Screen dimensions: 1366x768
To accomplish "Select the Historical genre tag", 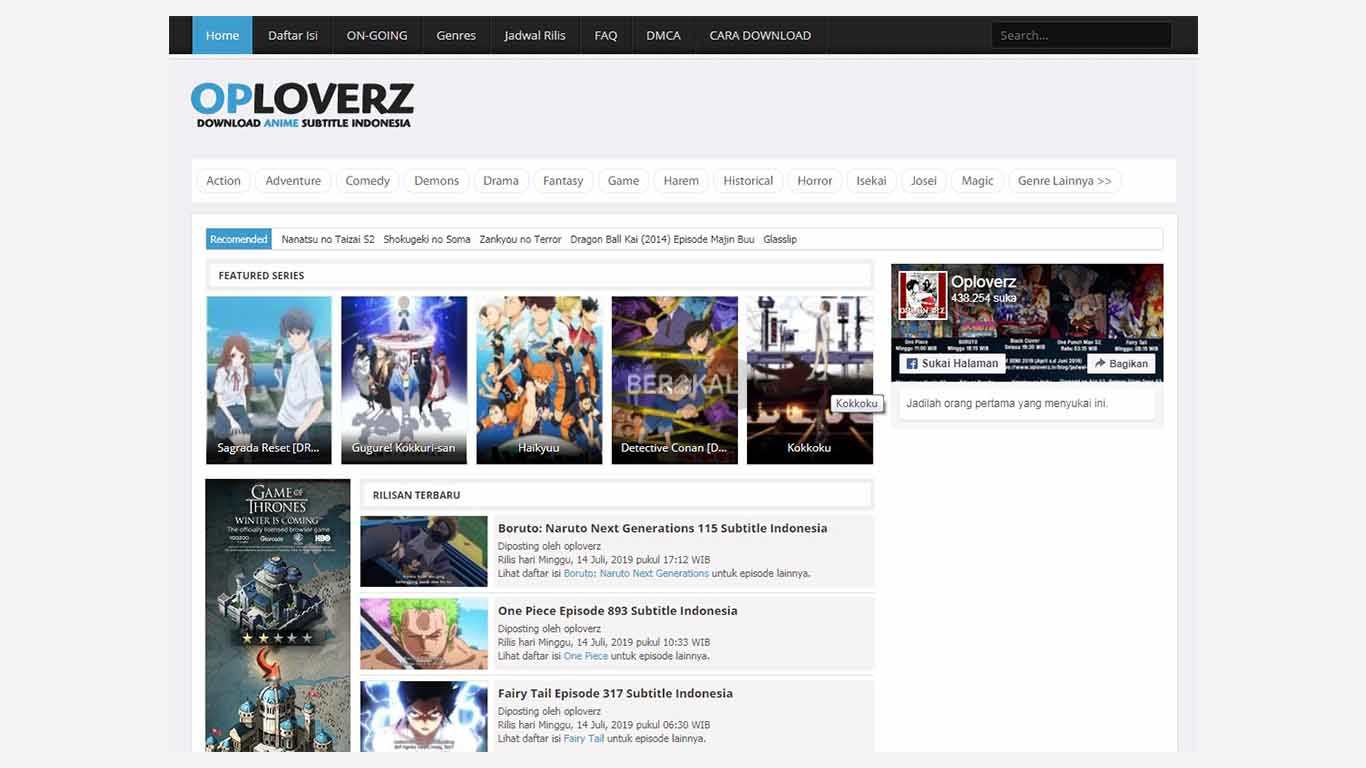I will [748, 181].
